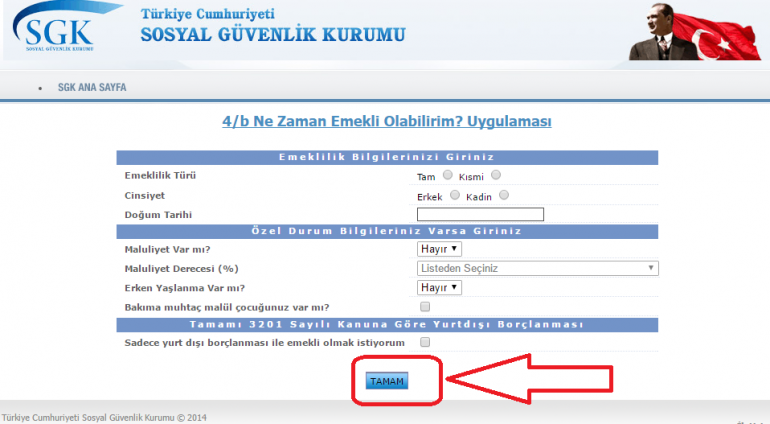Click Tamamı 3201 Sayılı Kanuna section header
Viewport: 770px width, 424px height.
point(387,325)
